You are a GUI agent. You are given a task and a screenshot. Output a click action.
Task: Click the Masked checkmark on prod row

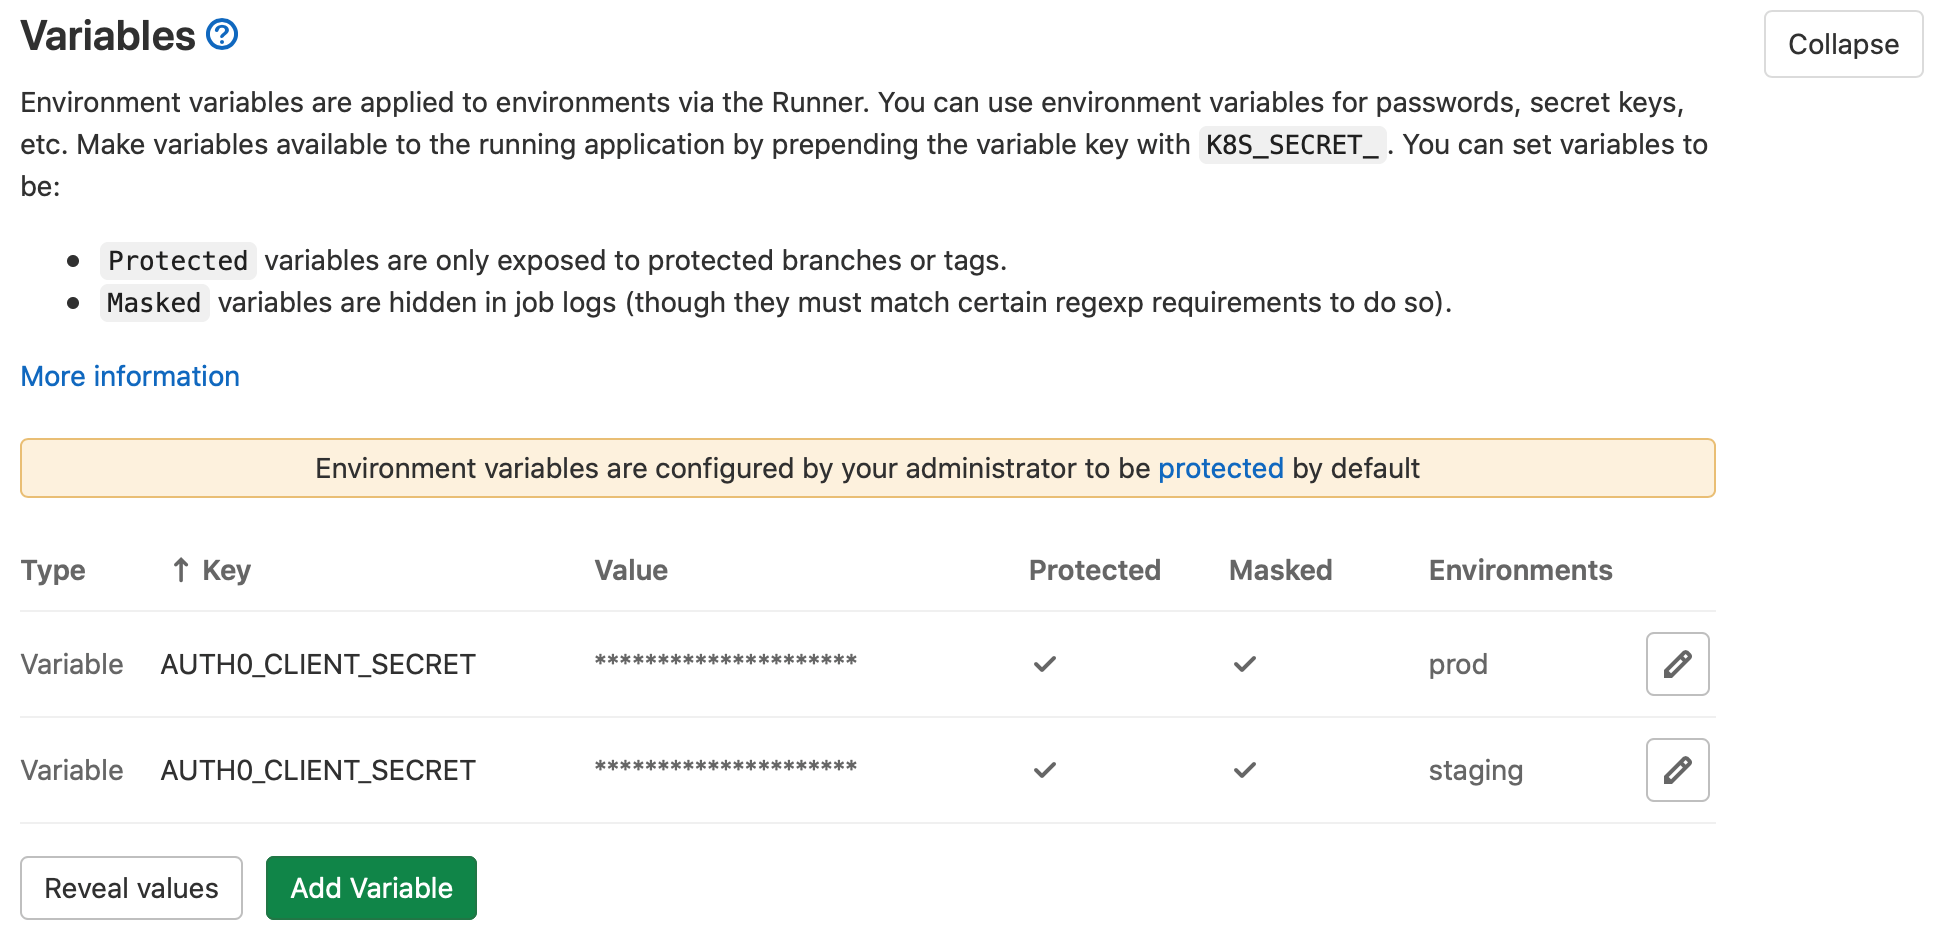tap(1244, 663)
